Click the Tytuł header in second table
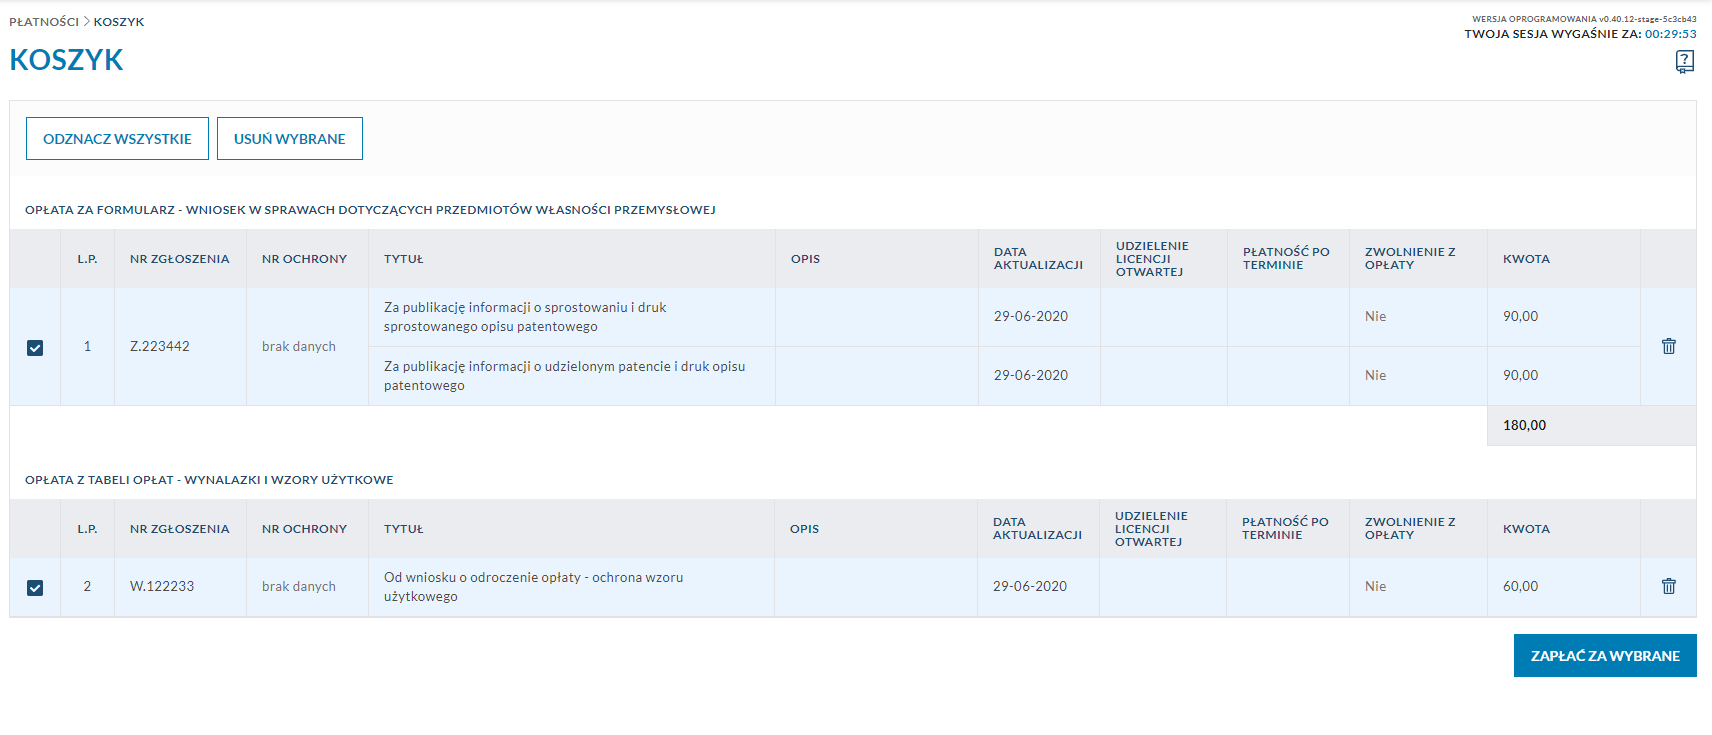1712x735 pixels. click(403, 529)
